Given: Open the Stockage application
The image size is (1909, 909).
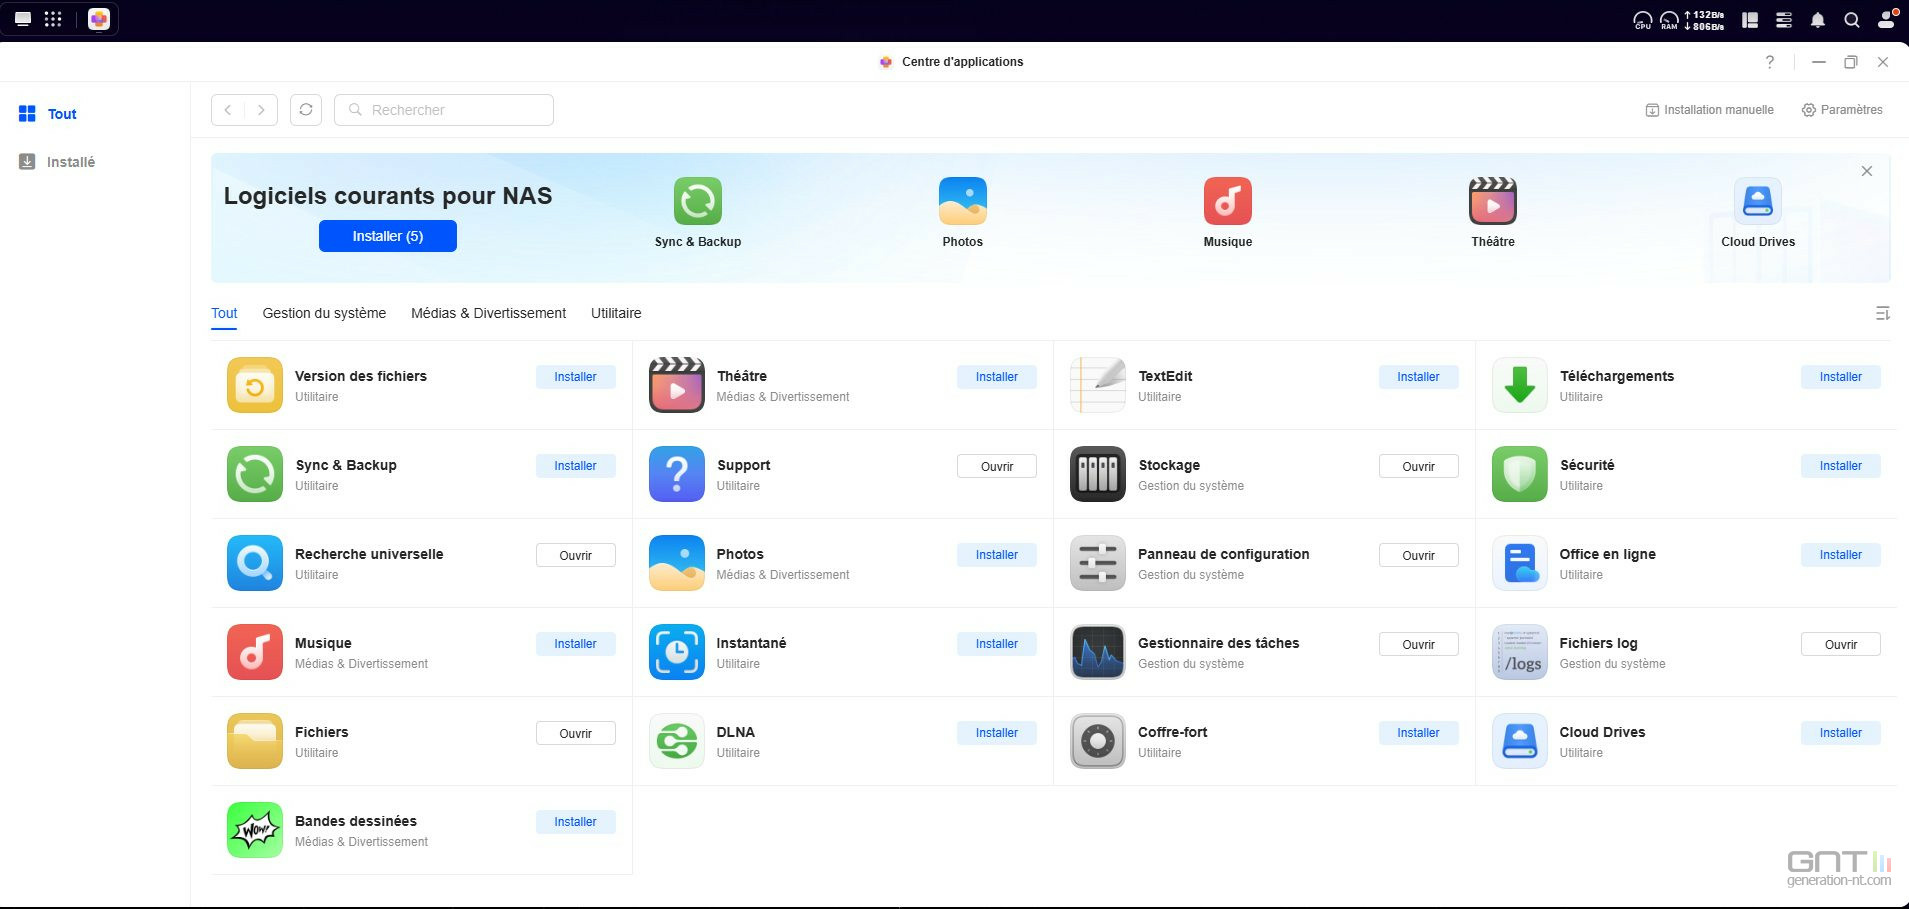Looking at the screenshot, I should tap(1418, 466).
